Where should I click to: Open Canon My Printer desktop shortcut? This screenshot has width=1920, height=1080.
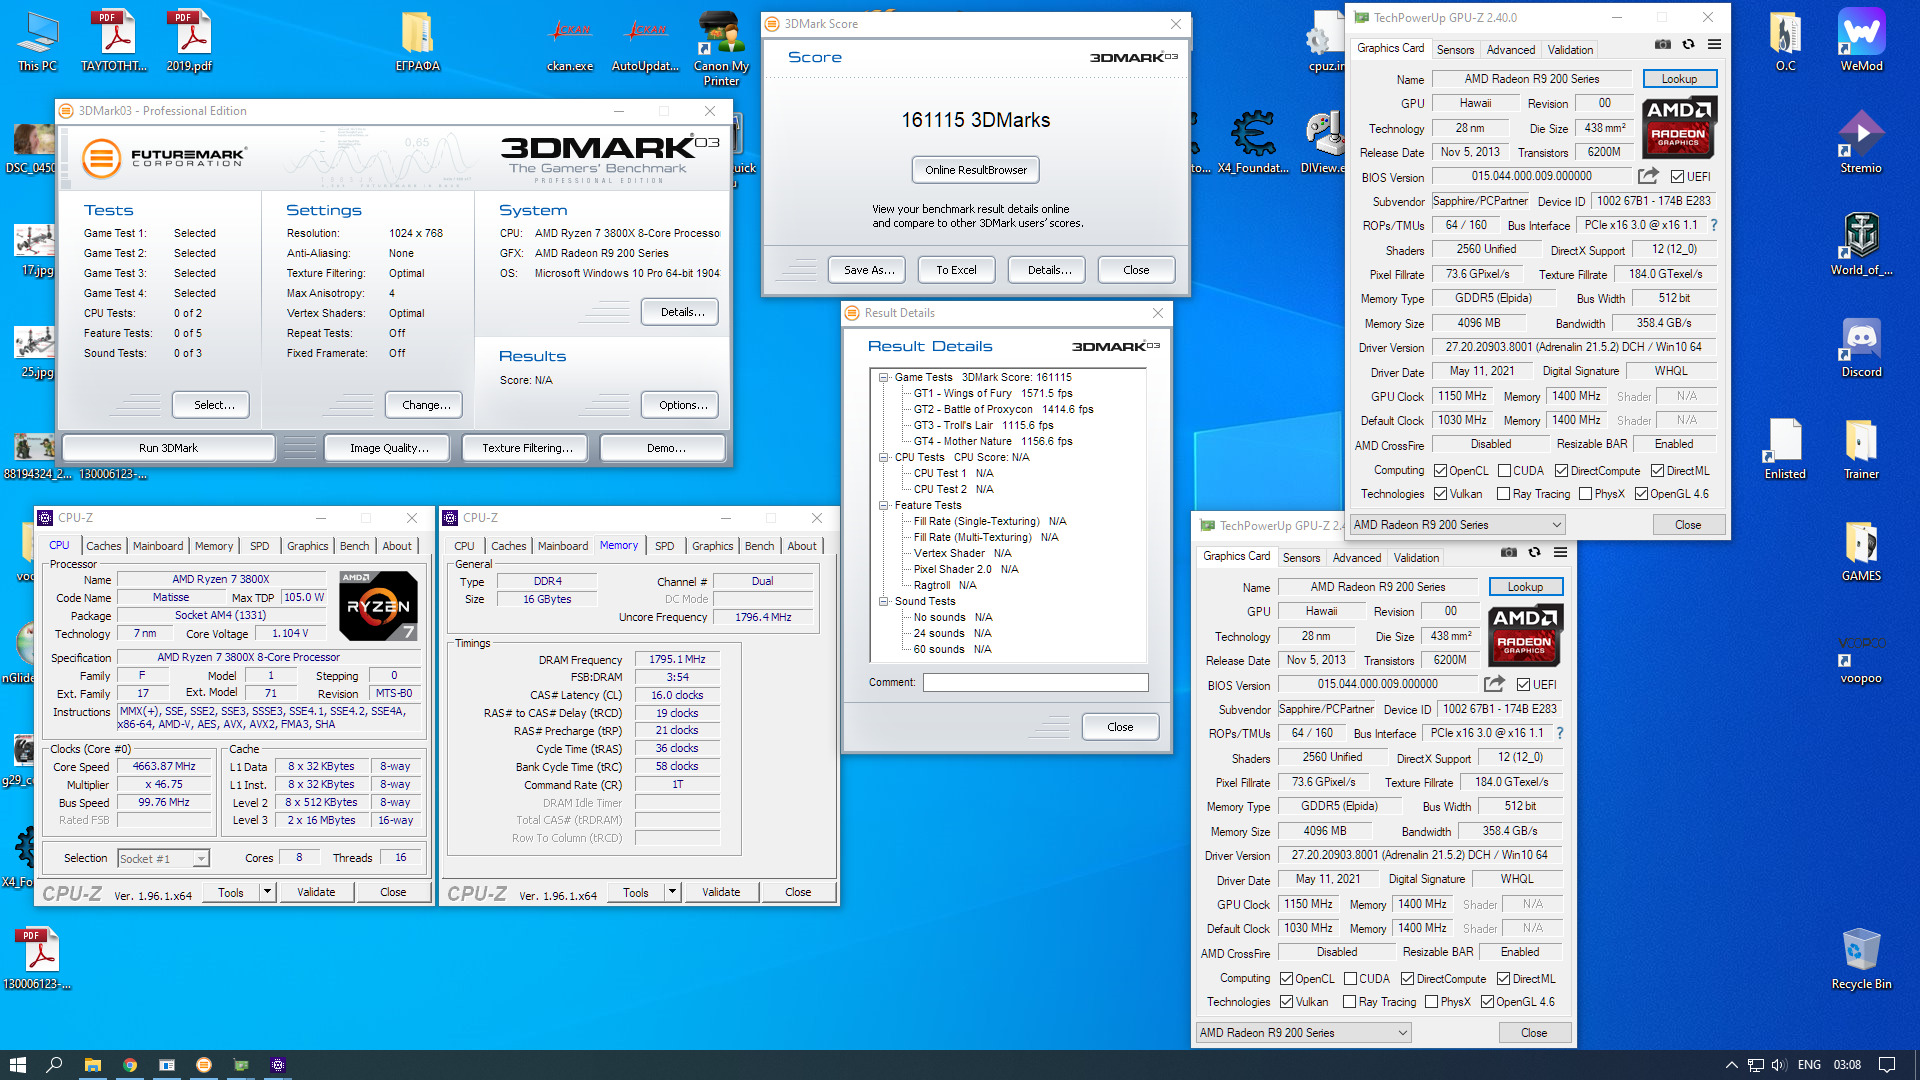[x=721, y=48]
